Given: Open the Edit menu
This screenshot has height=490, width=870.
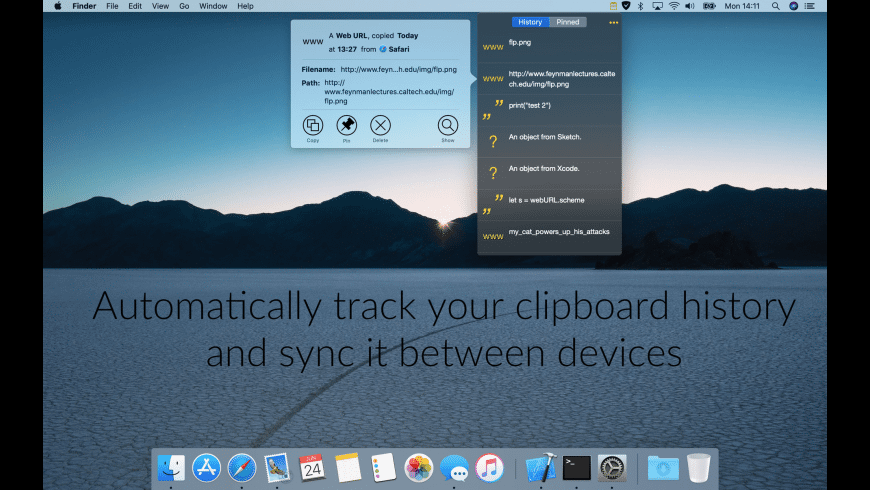Looking at the screenshot, I should (x=135, y=6).
